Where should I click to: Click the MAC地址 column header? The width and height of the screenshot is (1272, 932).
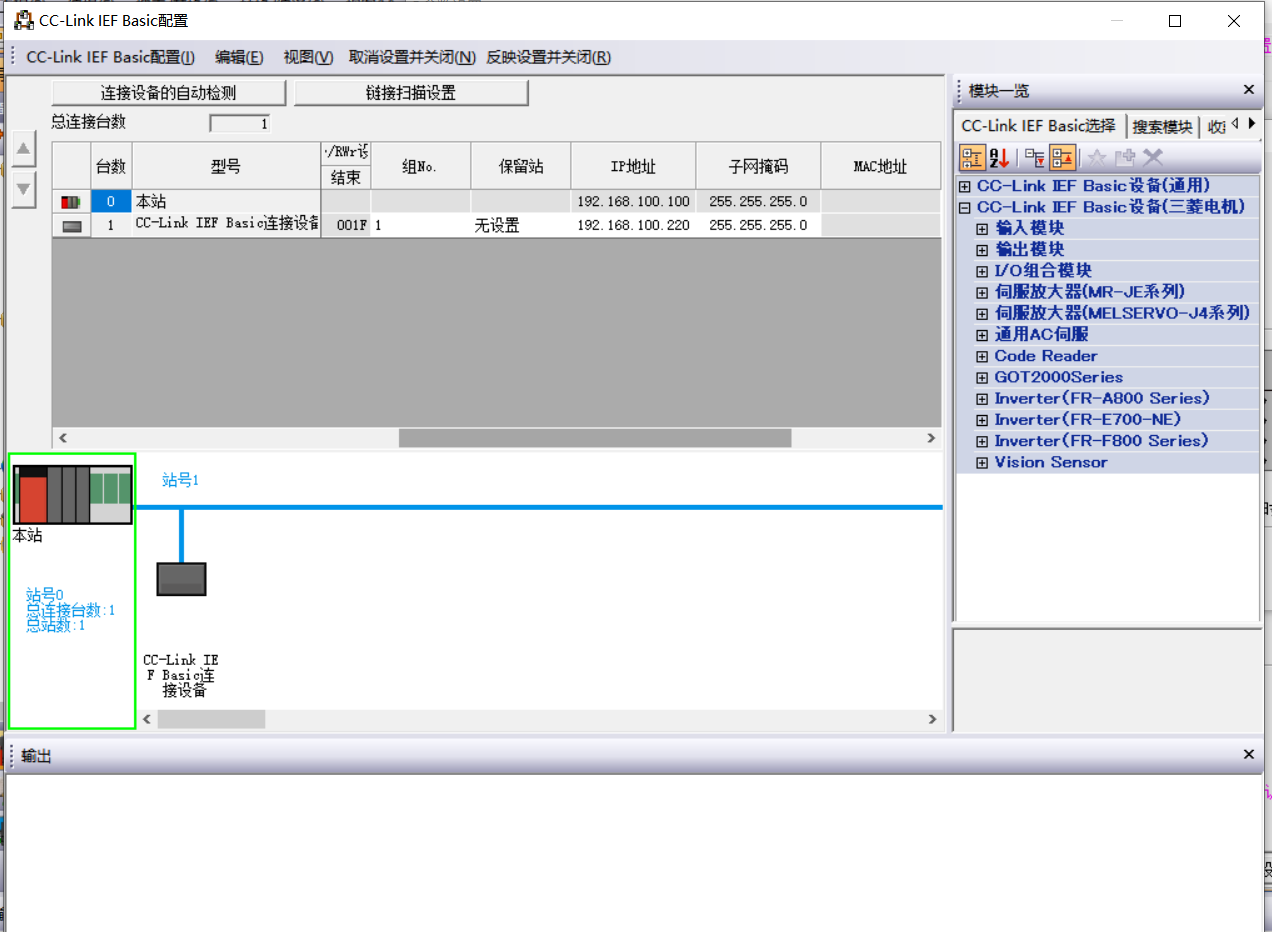880,166
